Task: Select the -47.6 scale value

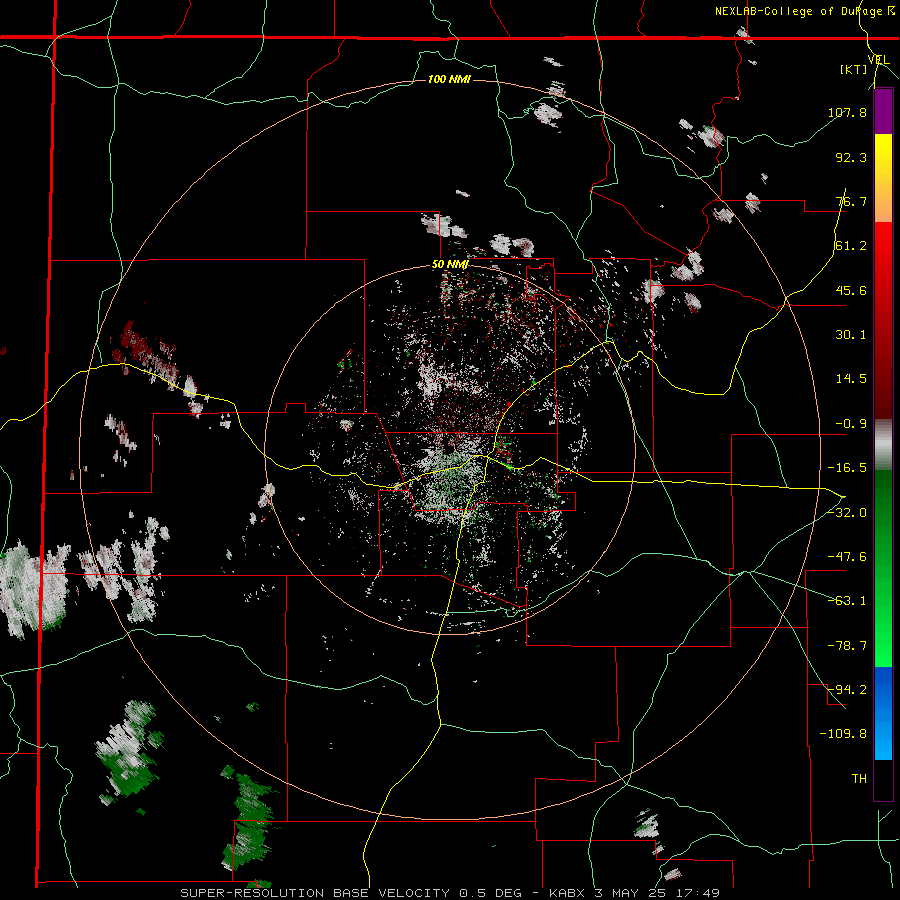Action: 847,557
